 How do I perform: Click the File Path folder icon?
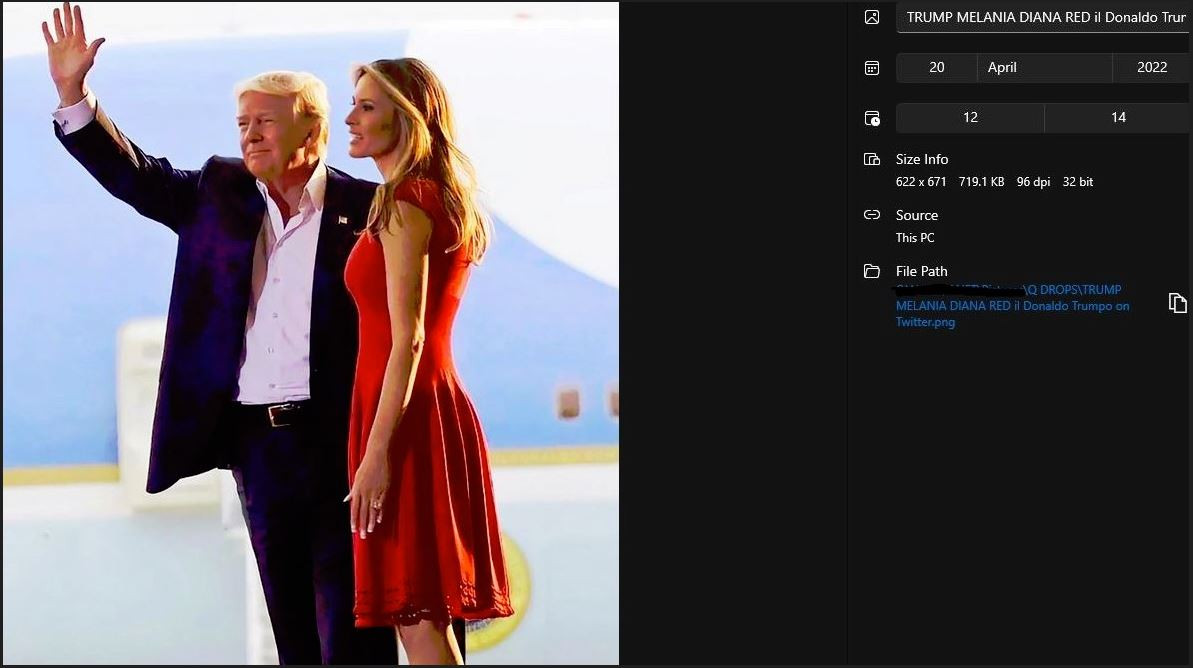tap(872, 271)
